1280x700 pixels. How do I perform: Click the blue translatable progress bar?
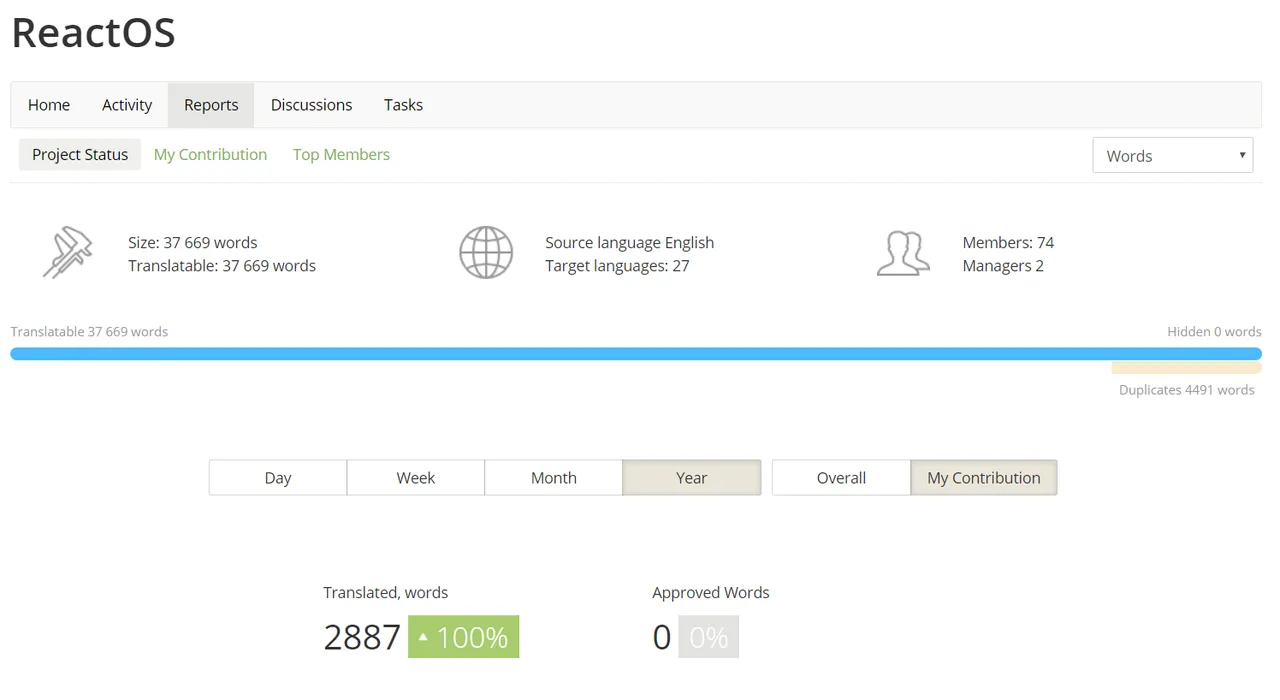[636, 354]
